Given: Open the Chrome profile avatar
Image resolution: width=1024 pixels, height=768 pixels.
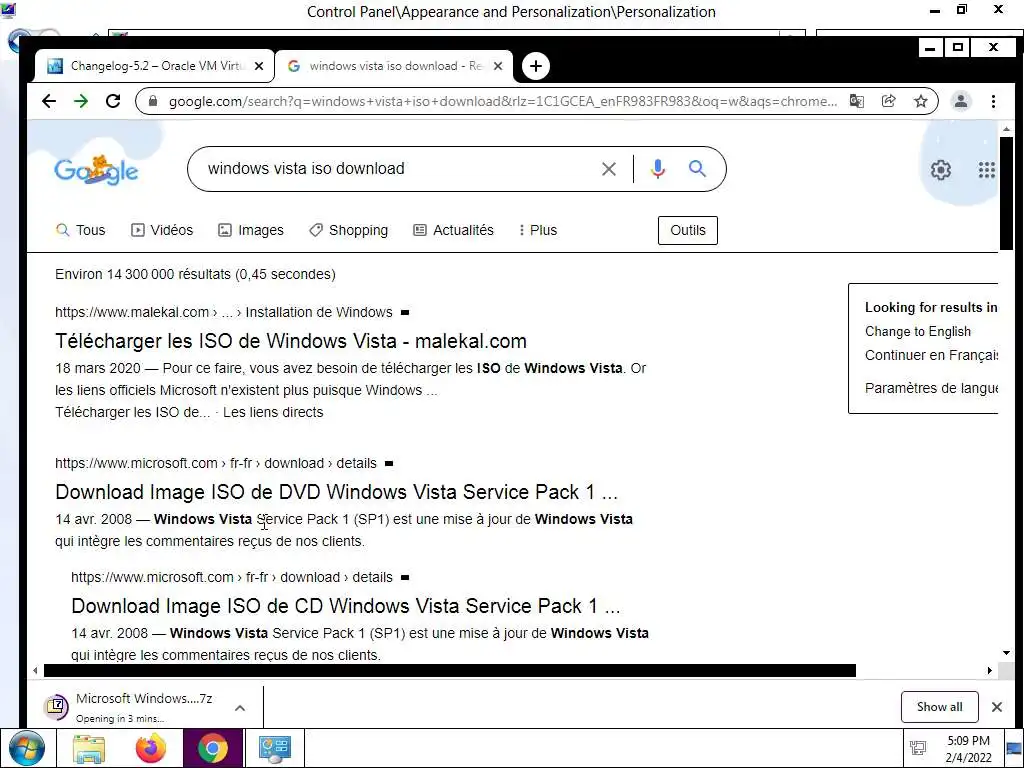Looking at the screenshot, I should coord(961,101).
